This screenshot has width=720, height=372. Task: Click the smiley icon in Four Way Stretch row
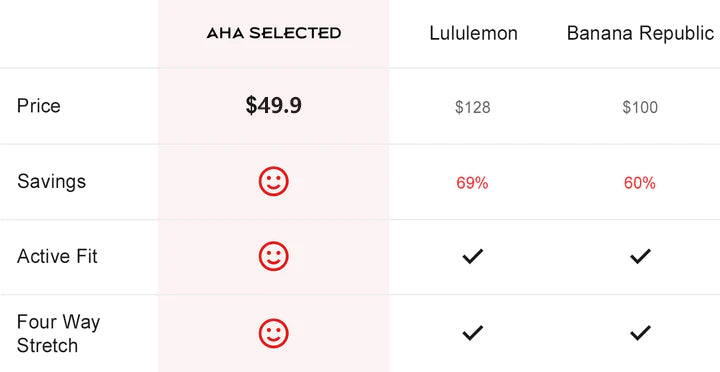(x=274, y=333)
